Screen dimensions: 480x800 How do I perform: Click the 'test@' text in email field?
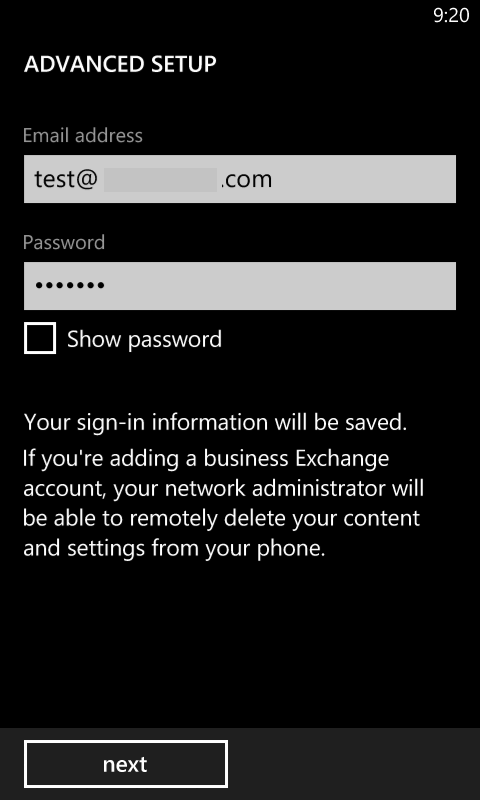66,180
